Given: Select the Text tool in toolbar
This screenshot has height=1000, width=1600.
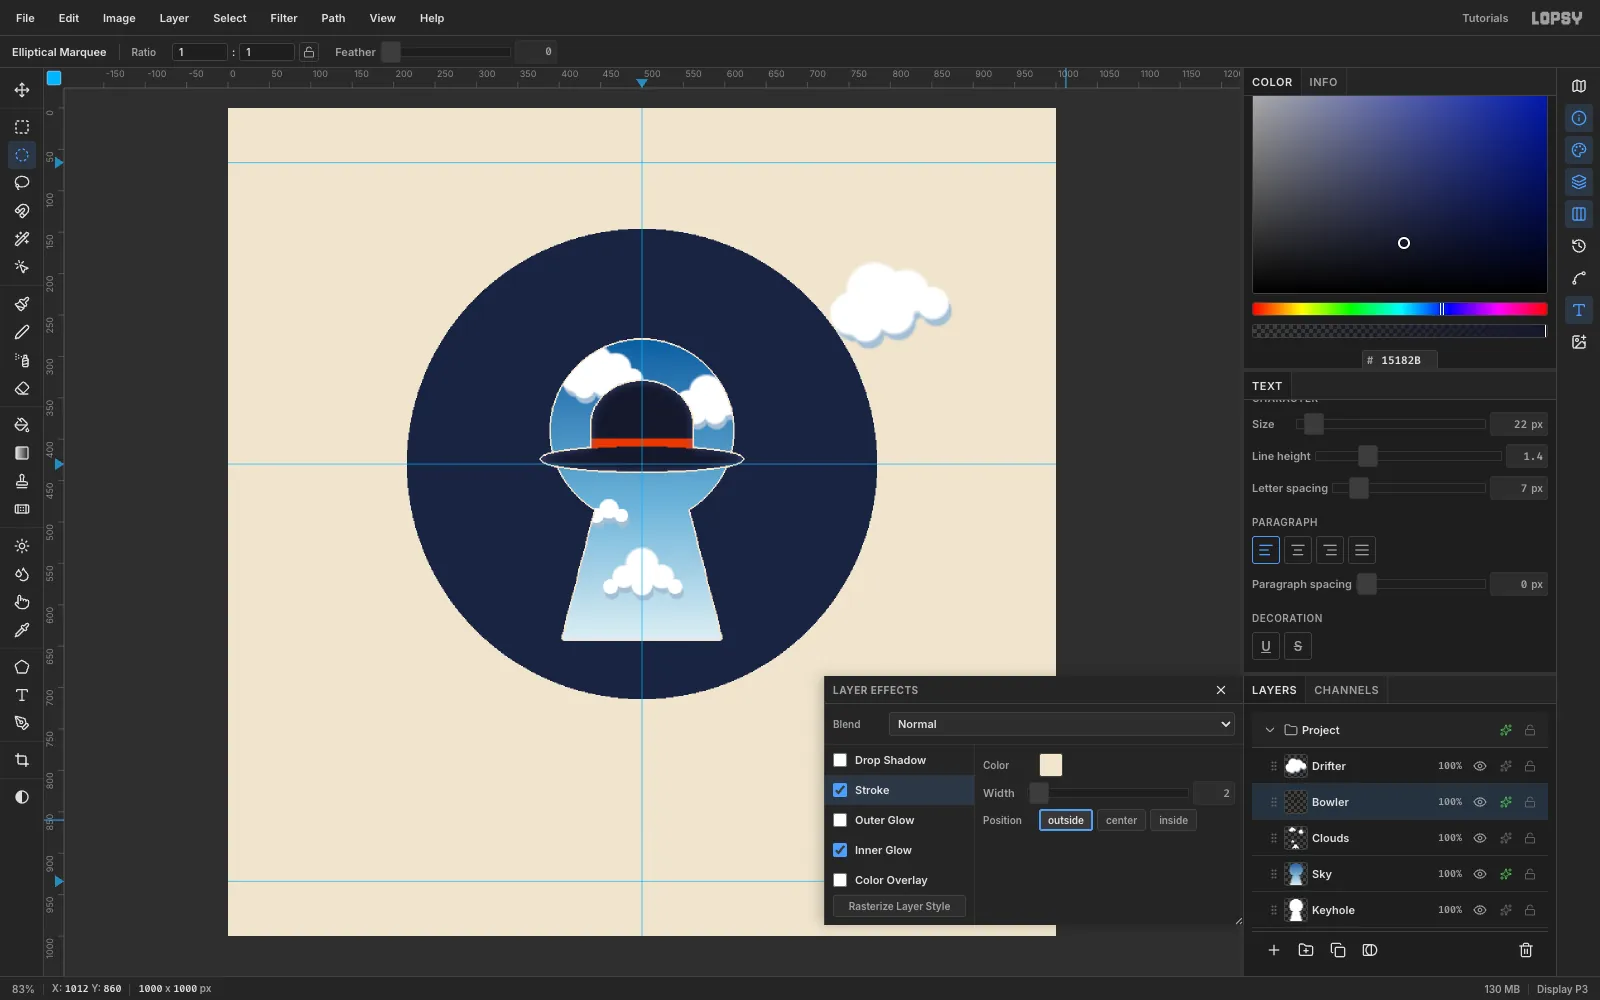Looking at the screenshot, I should [x=22, y=695].
